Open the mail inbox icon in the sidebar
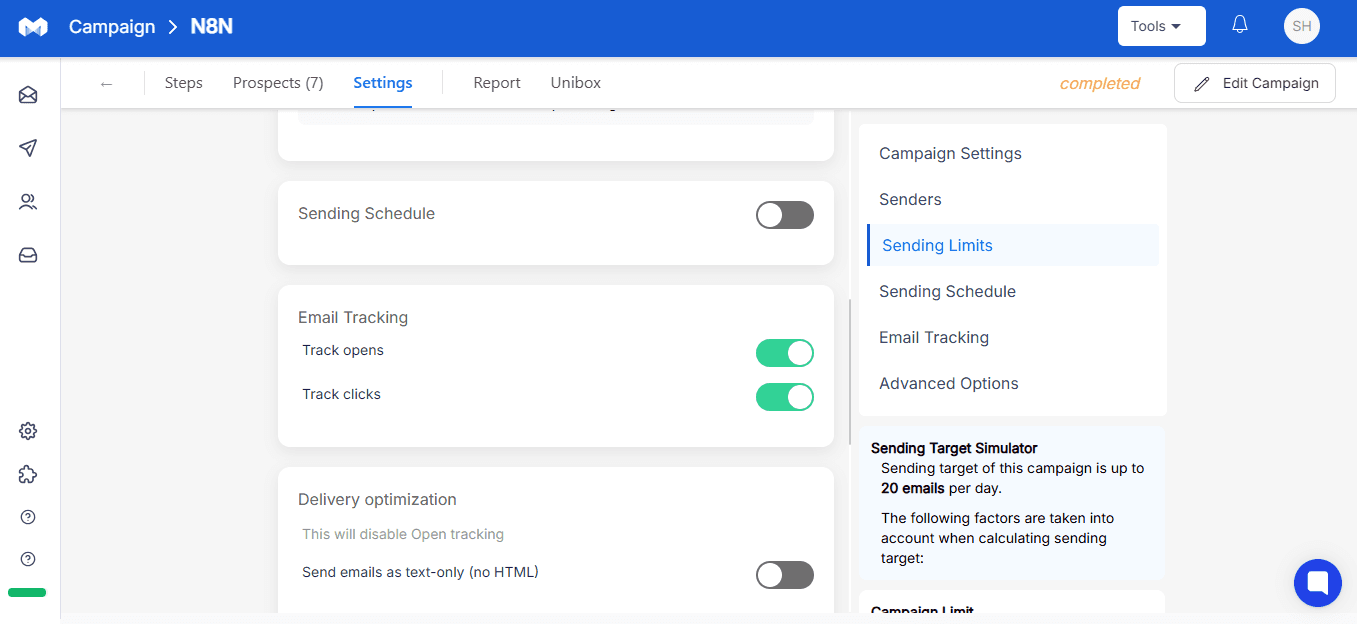 pyautogui.click(x=28, y=95)
